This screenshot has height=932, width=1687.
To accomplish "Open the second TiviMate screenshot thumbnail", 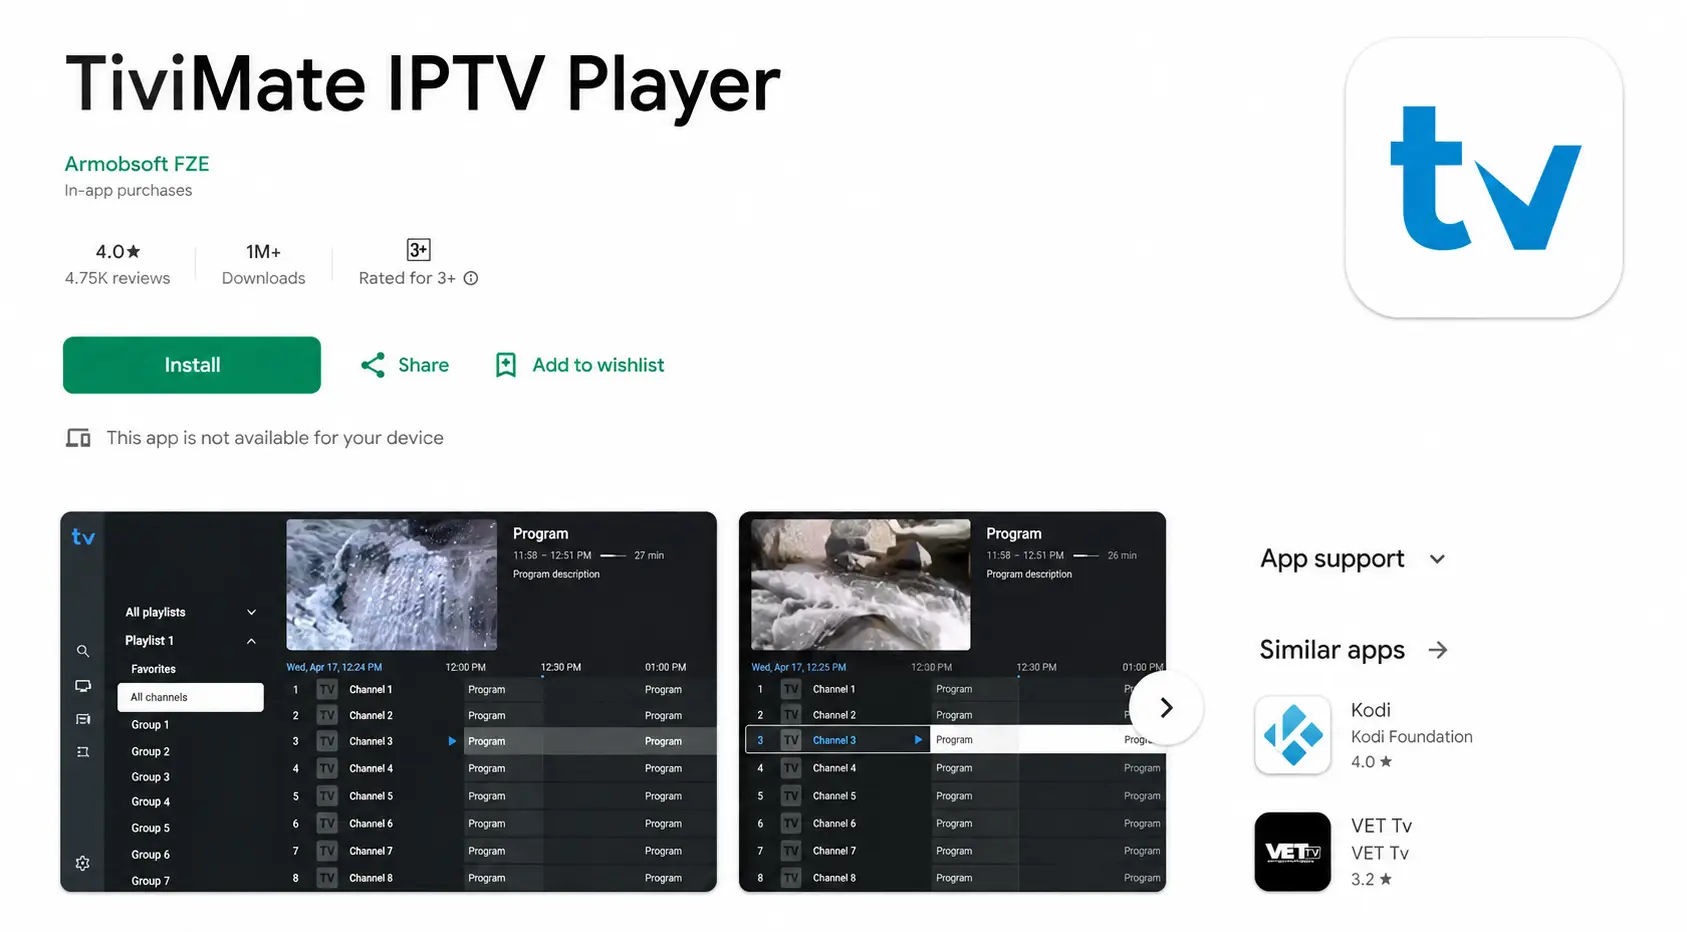I will 952,702.
